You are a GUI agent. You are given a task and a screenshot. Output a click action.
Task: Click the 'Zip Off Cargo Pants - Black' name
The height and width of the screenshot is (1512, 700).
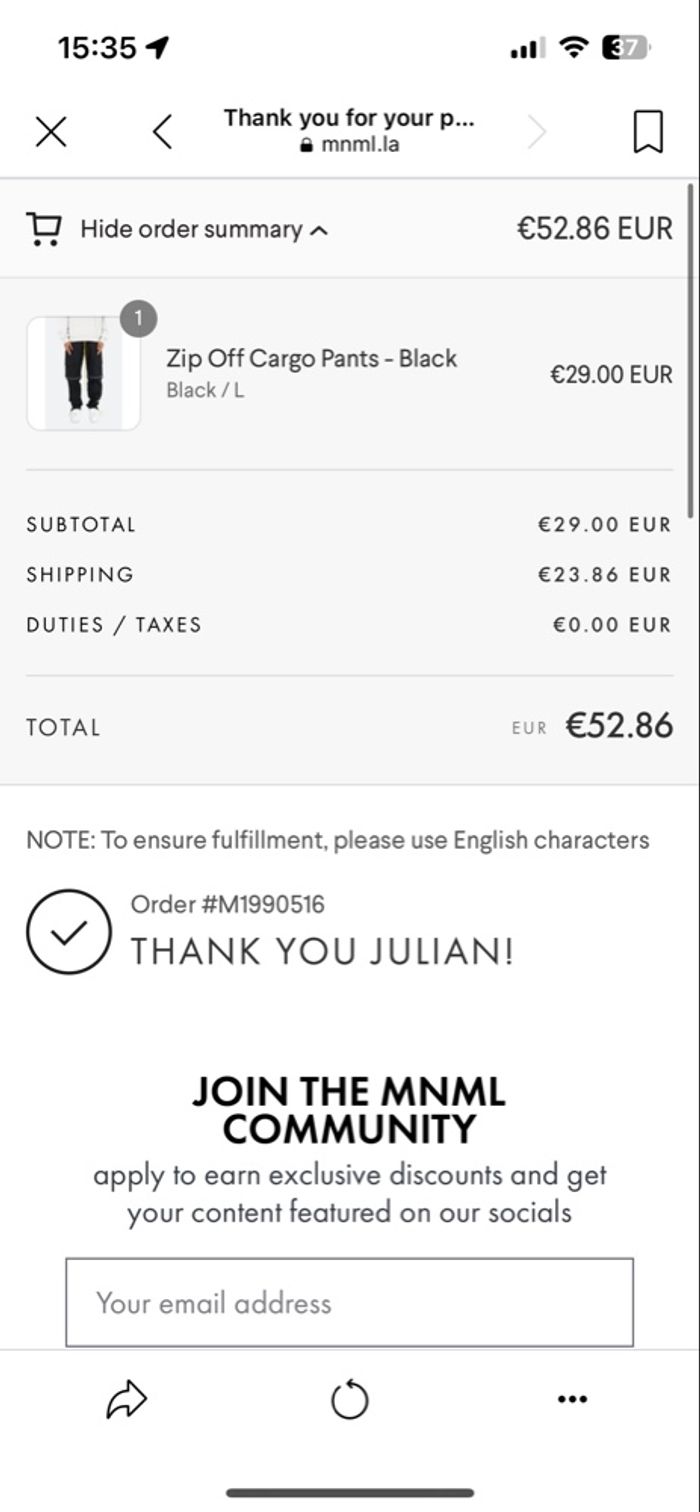(311, 359)
